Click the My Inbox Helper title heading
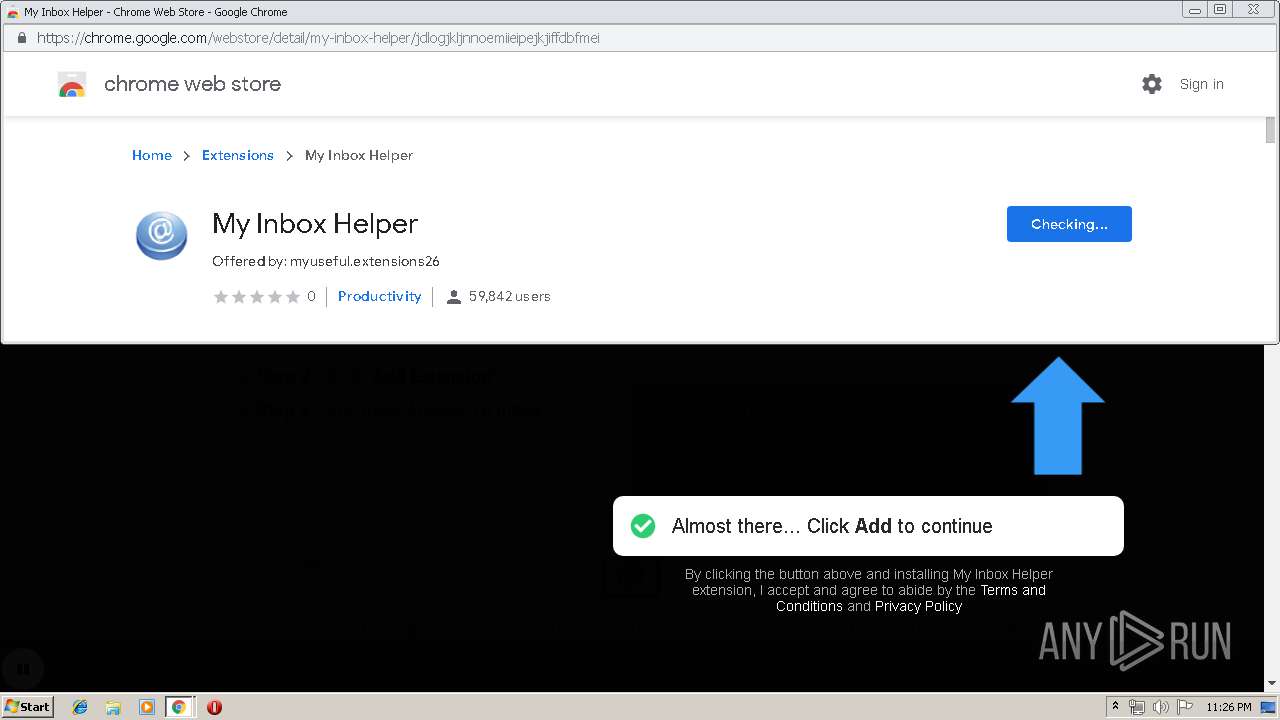Screen dimensions: 1280x720 tap(315, 224)
